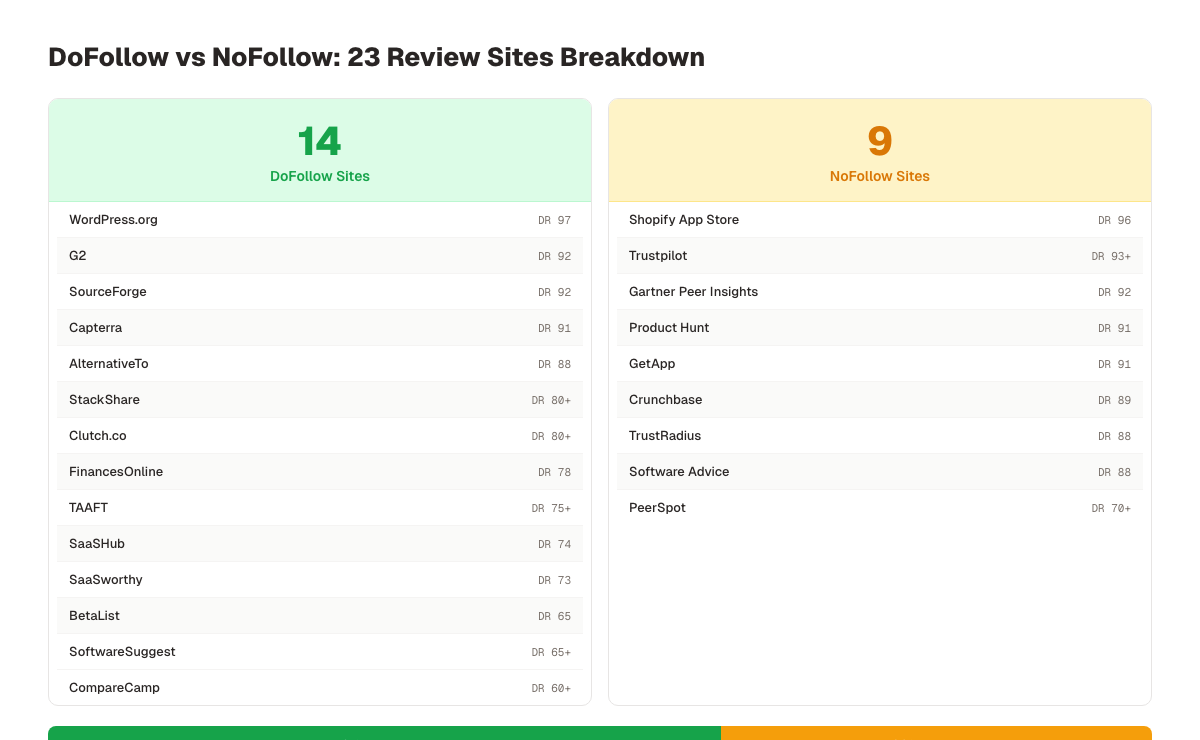Click the page title DoFollow vs NoFollow heading
The height and width of the screenshot is (740, 1200).
[x=376, y=57]
